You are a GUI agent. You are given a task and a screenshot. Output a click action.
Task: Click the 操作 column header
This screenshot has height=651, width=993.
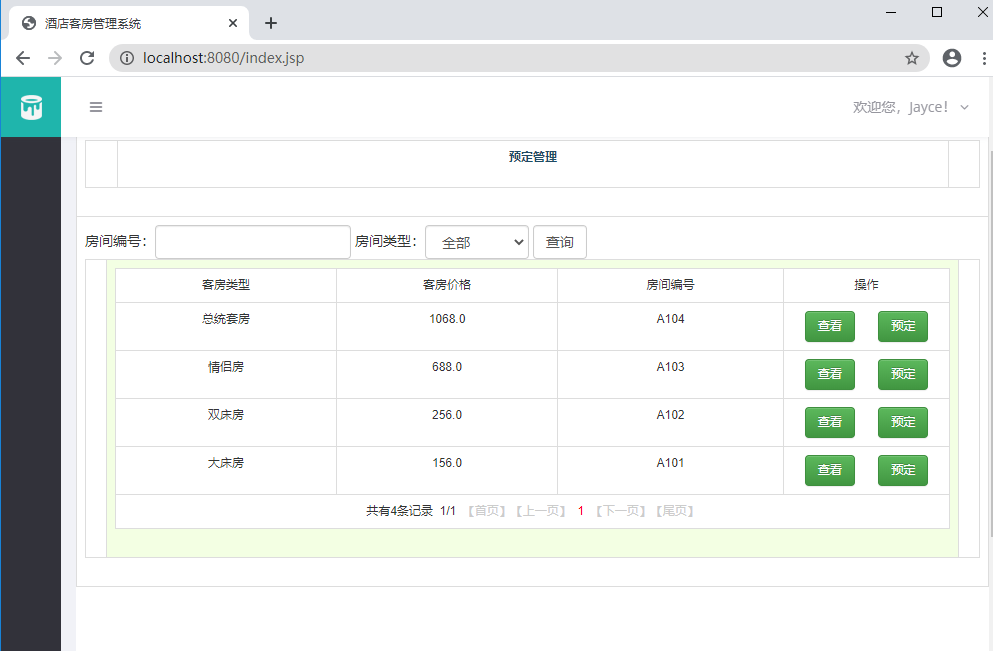(x=866, y=285)
